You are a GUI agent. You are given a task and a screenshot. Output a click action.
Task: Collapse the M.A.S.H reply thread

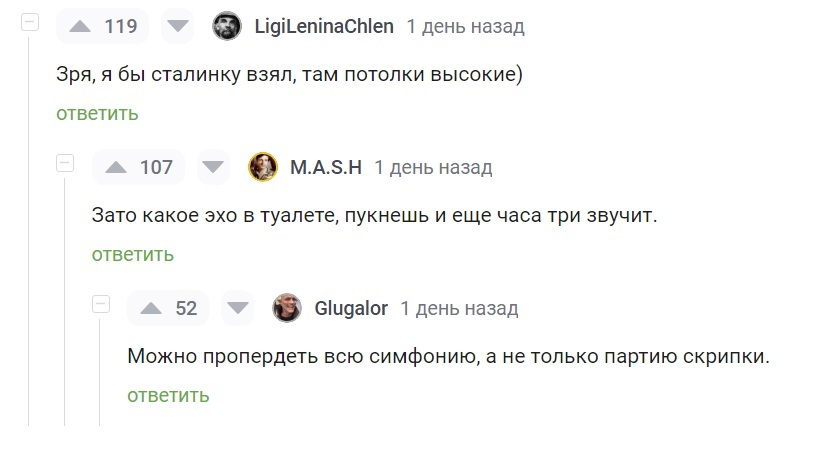tap(65, 162)
